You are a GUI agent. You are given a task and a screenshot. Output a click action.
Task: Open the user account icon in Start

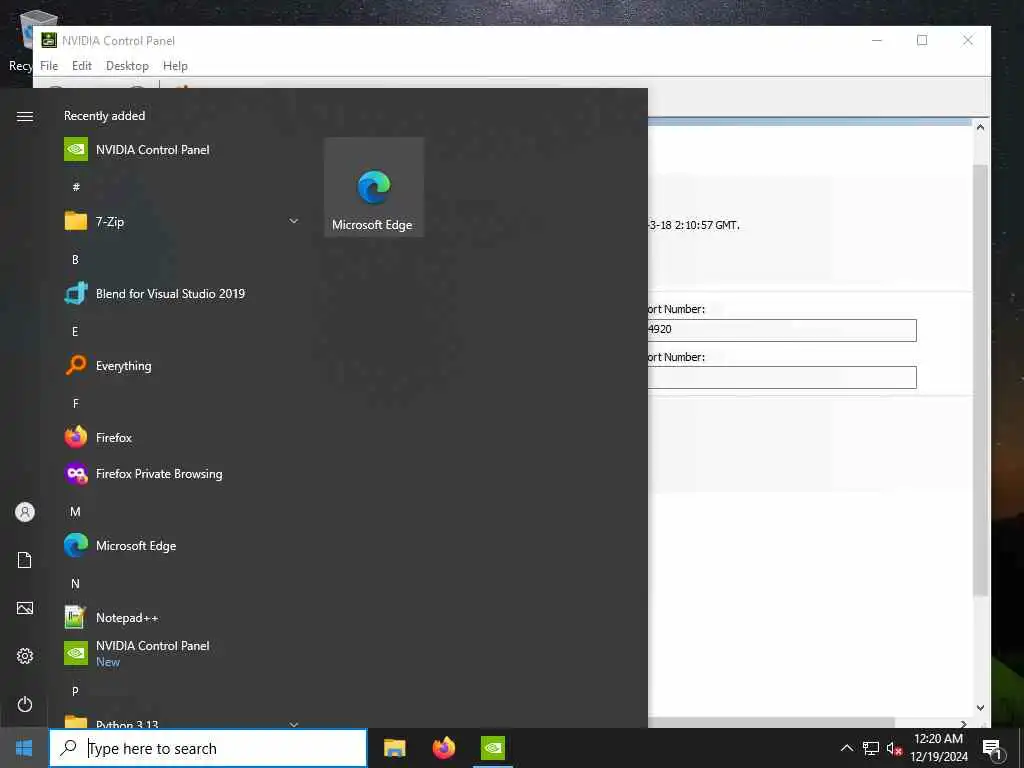click(x=25, y=512)
